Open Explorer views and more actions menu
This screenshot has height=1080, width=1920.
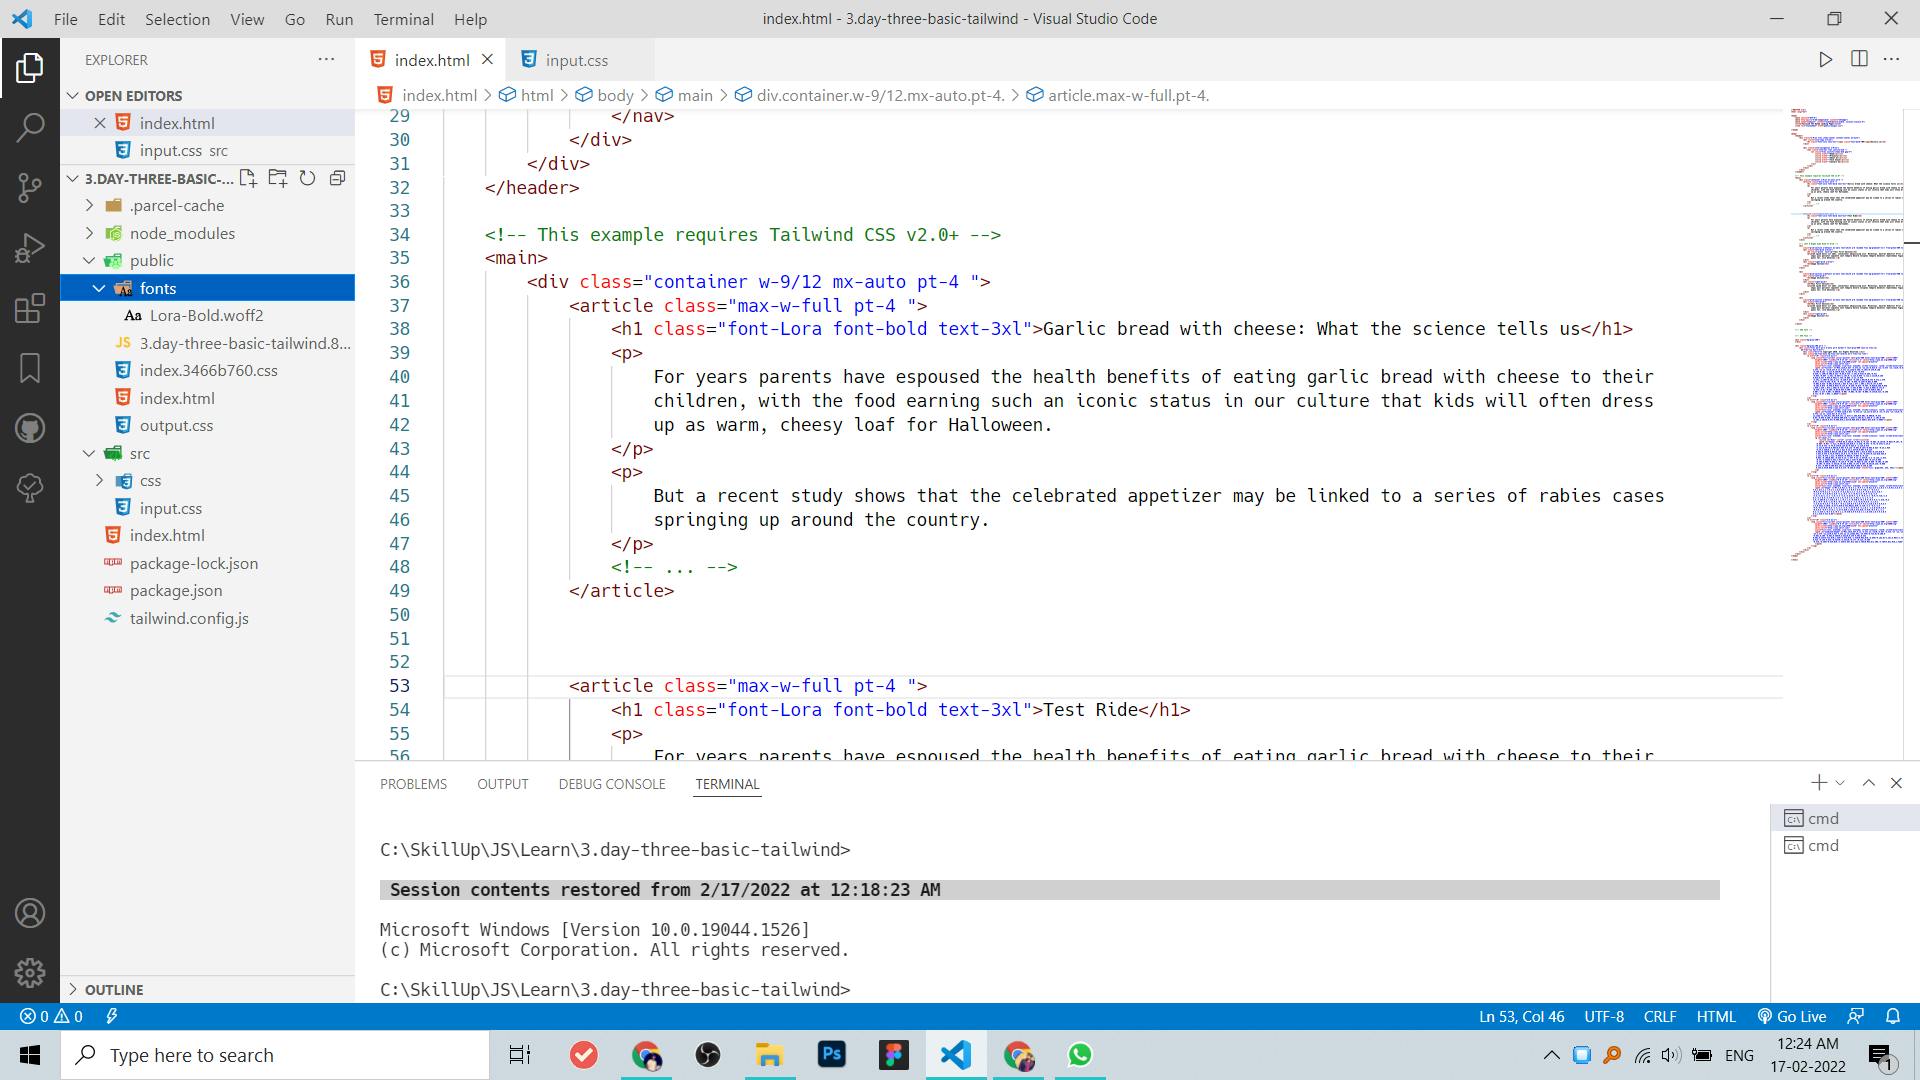[x=326, y=59]
